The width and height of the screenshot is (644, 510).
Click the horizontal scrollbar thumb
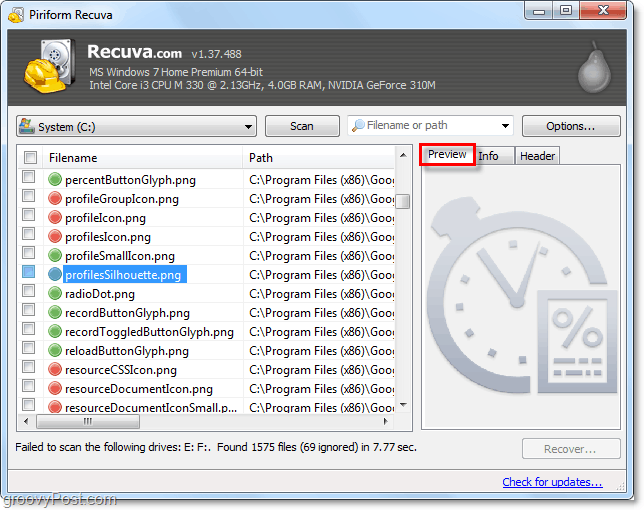click(88, 421)
